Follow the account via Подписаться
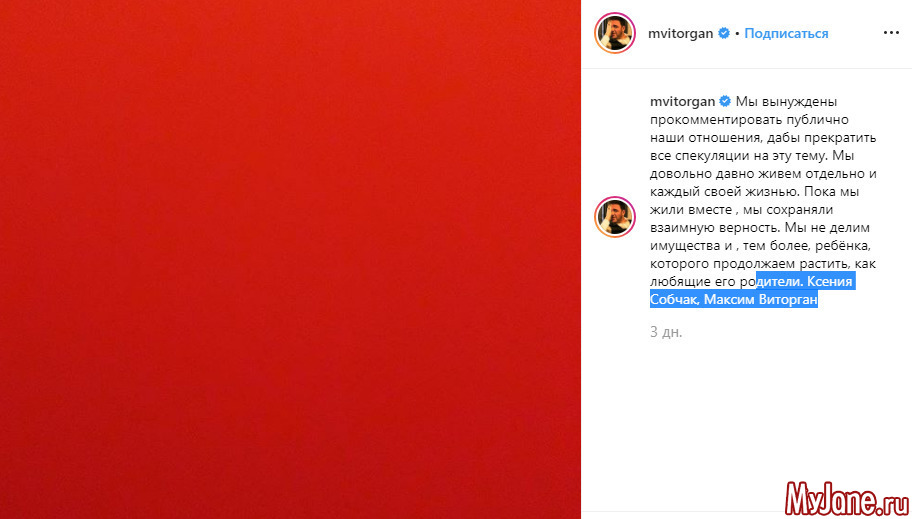This screenshot has height=519, width=912. click(x=786, y=33)
